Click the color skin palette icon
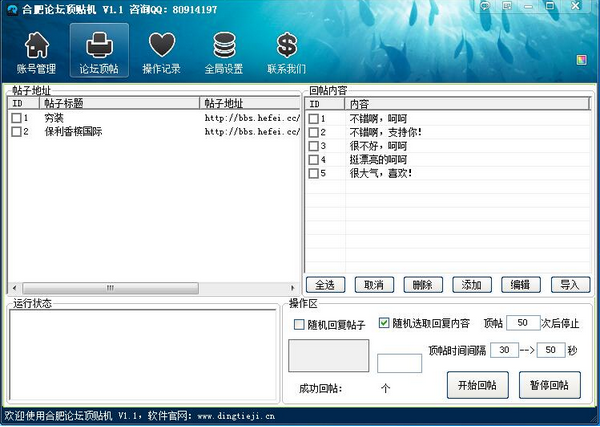 click(x=581, y=60)
